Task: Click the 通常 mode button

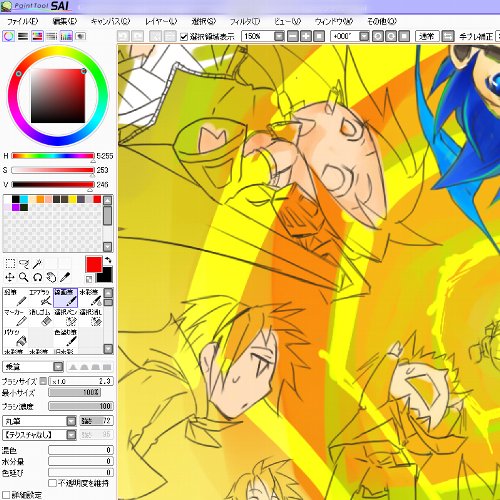Action: click(x=427, y=36)
